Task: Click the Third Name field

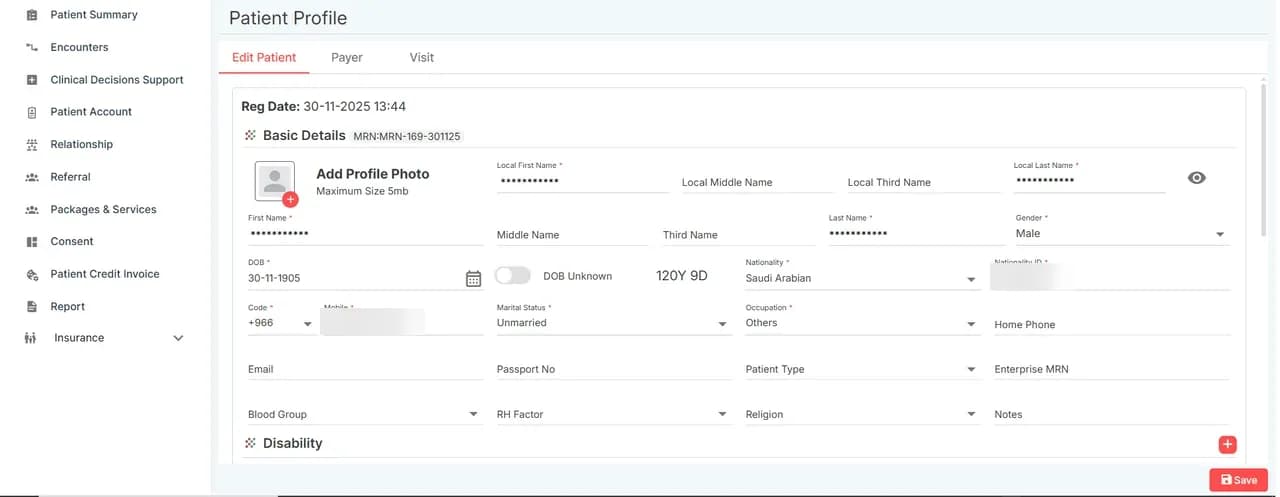Action: click(x=738, y=235)
